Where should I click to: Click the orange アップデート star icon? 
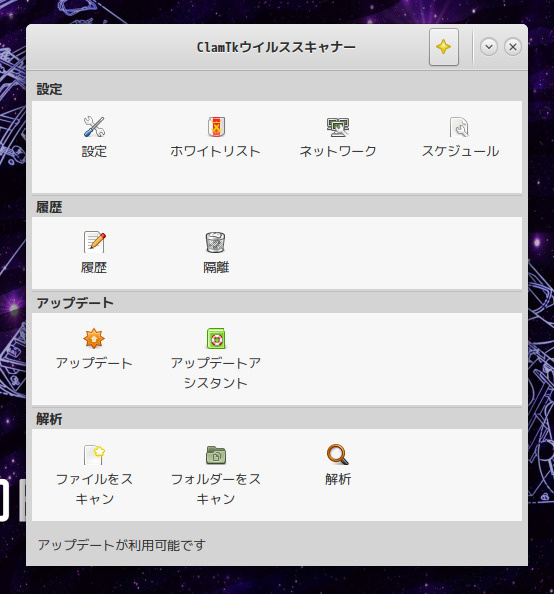(94, 338)
